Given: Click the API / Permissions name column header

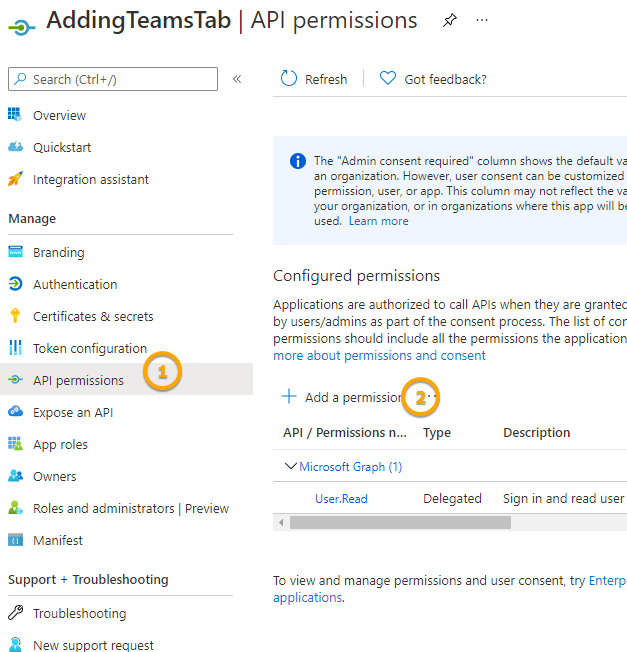Looking at the screenshot, I should [345, 433].
